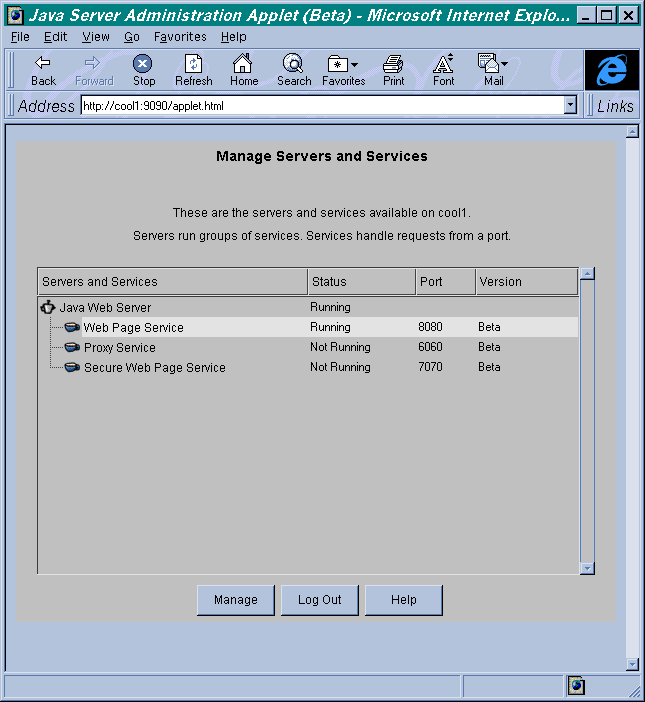Viewport: 645px width, 702px height.
Task: Expand the Address bar history dropdown
Action: [x=570, y=106]
